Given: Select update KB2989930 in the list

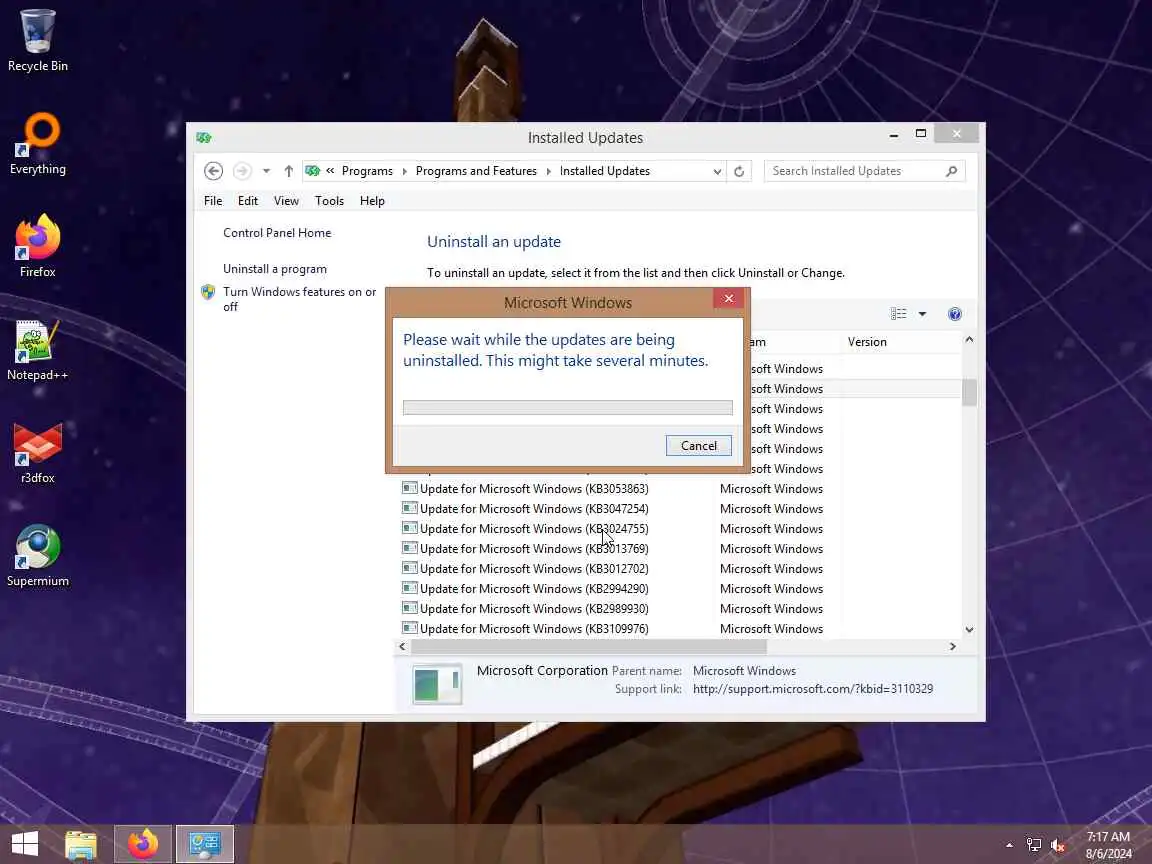Looking at the screenshot, I should (x=533, y=608).
